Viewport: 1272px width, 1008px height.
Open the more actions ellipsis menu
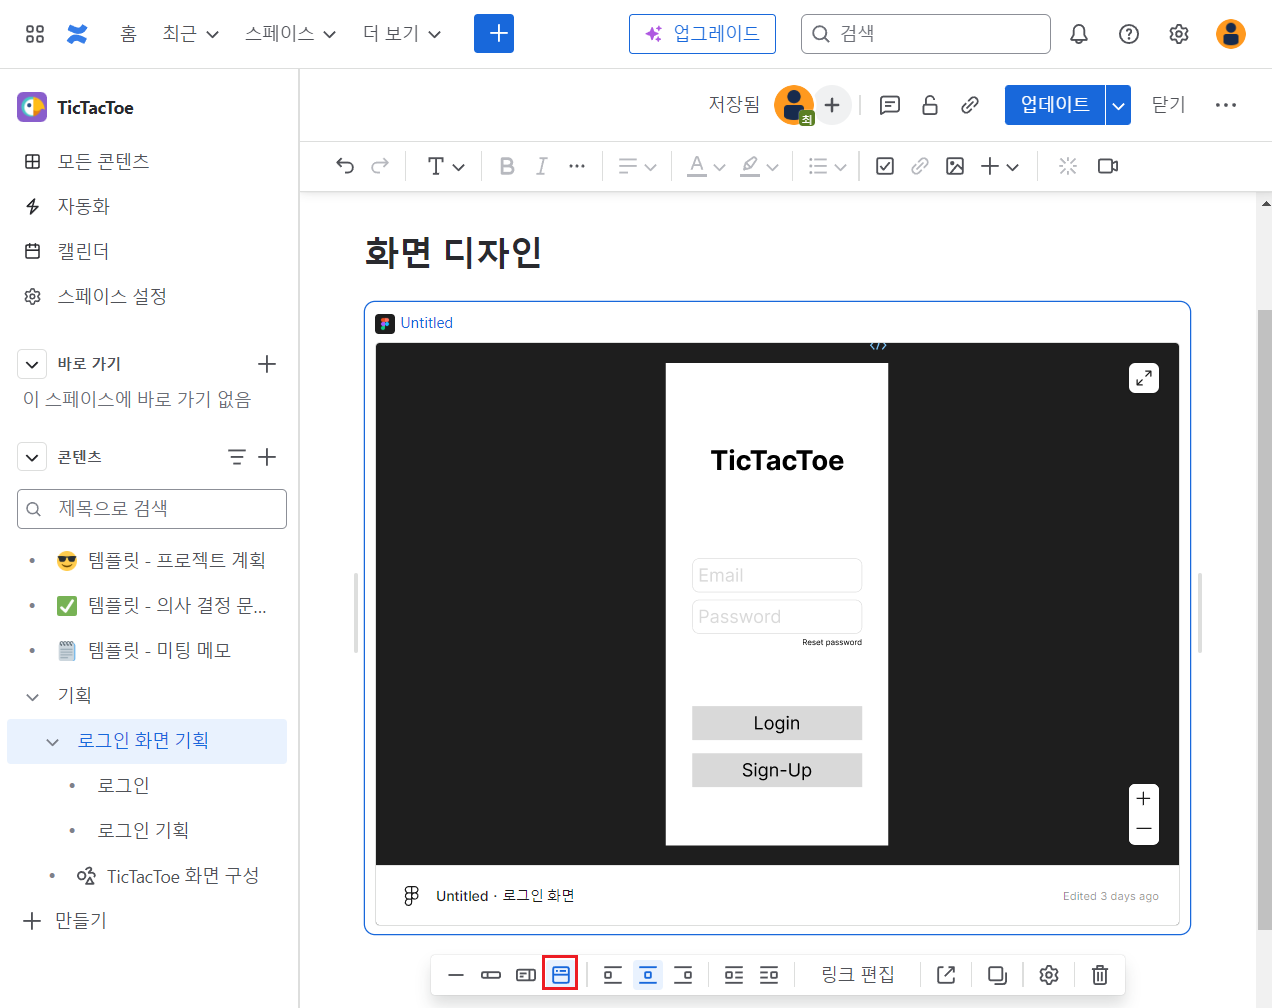pos(1226,105)
